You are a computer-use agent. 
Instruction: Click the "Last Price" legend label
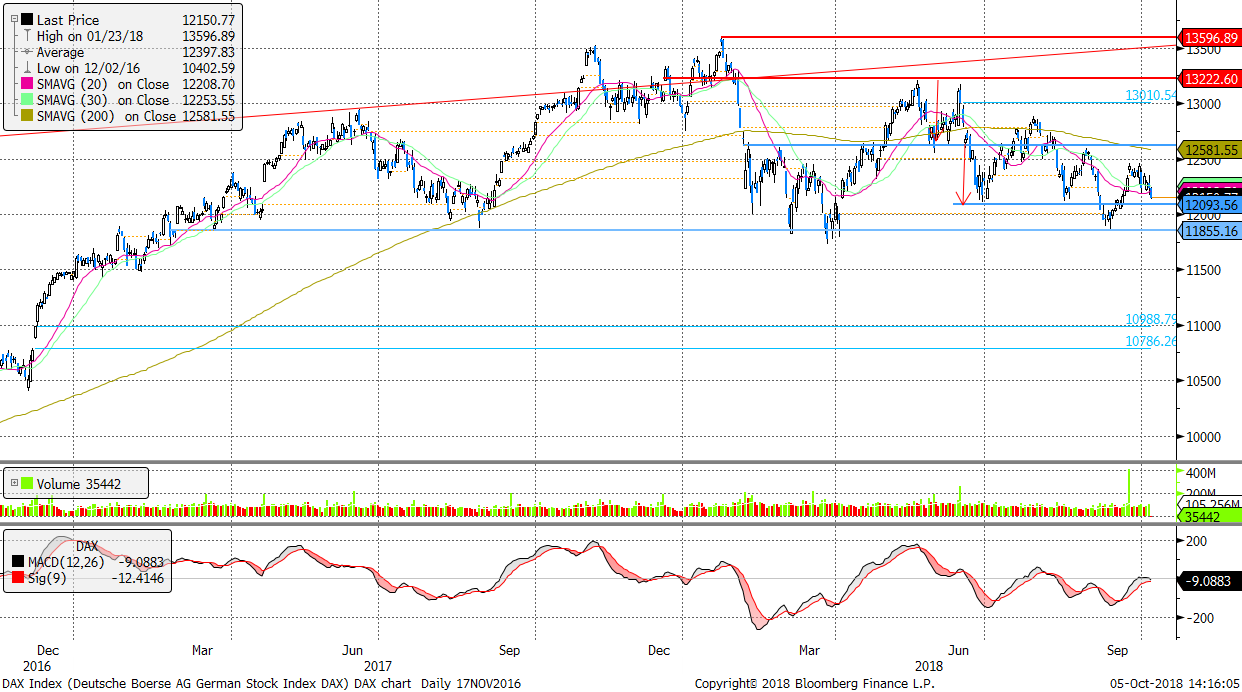click(67, 20)
